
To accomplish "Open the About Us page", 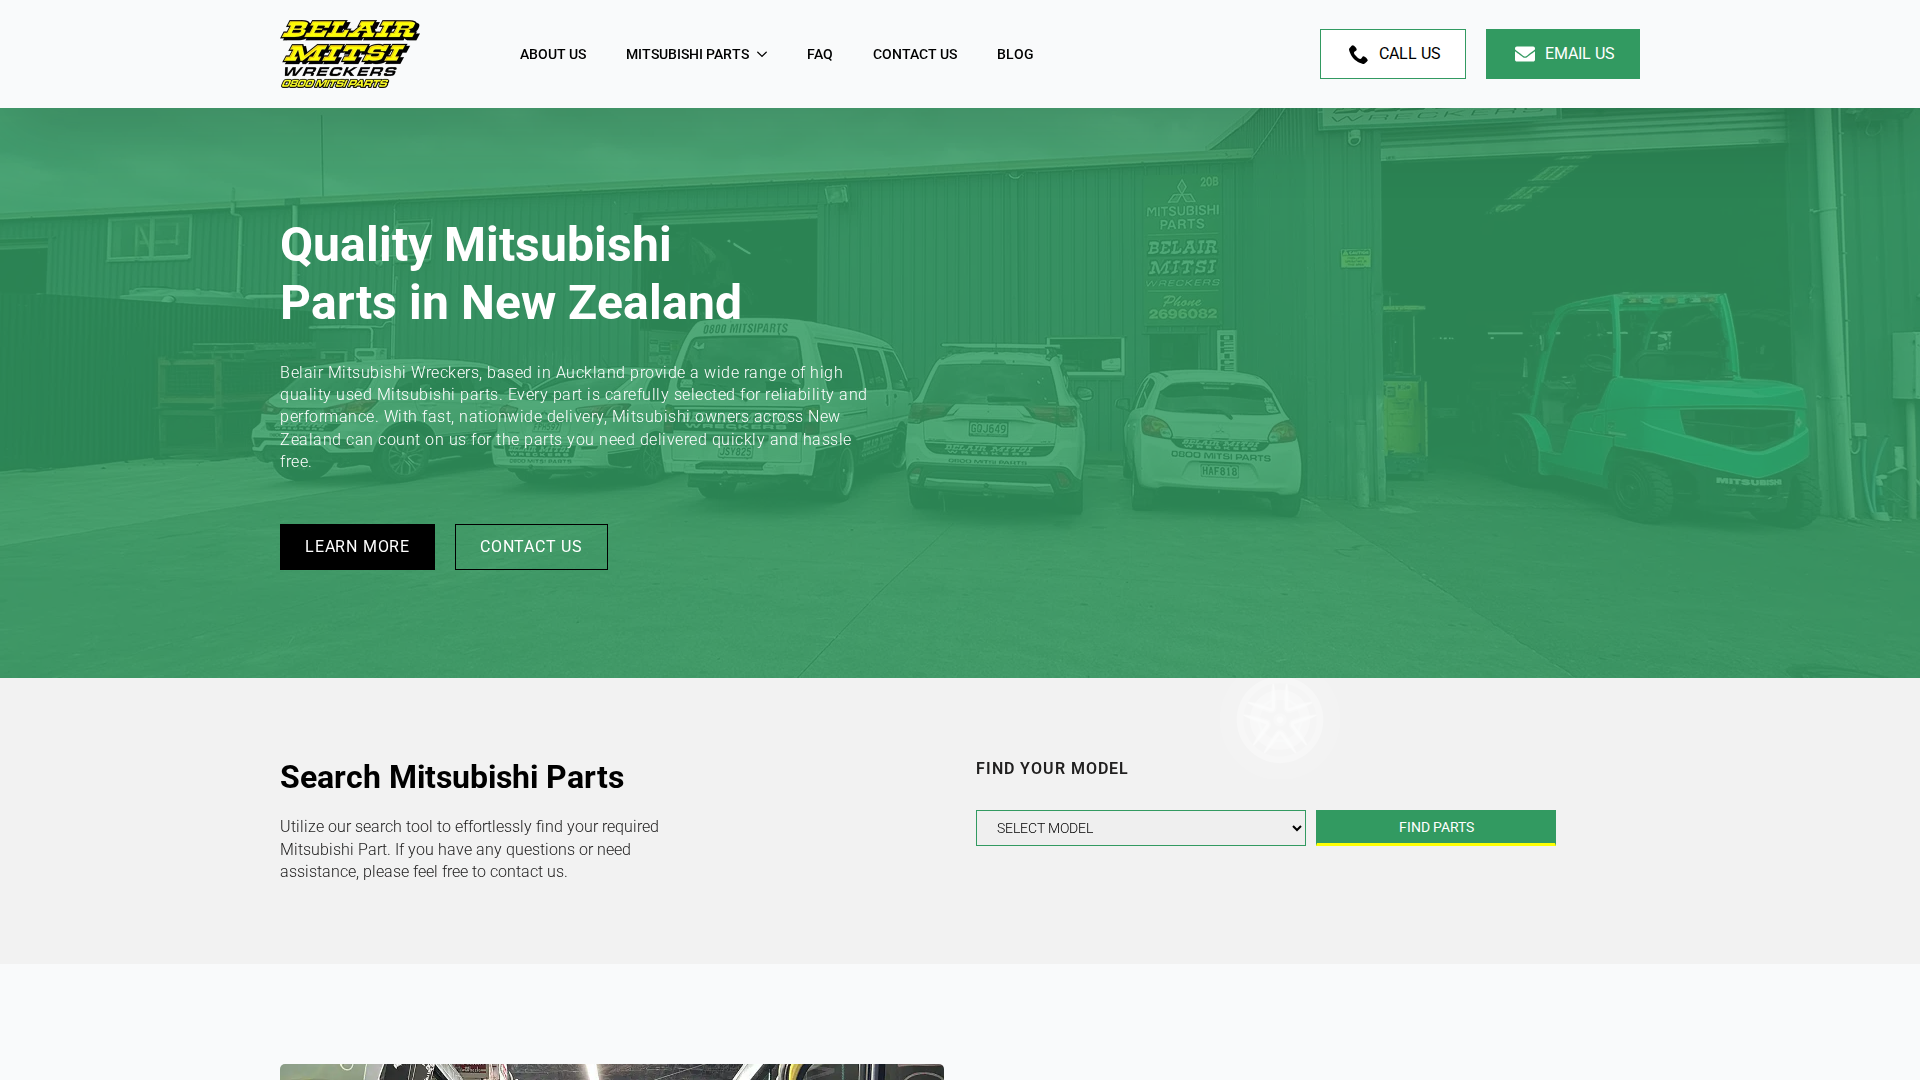I will [553, 54].
